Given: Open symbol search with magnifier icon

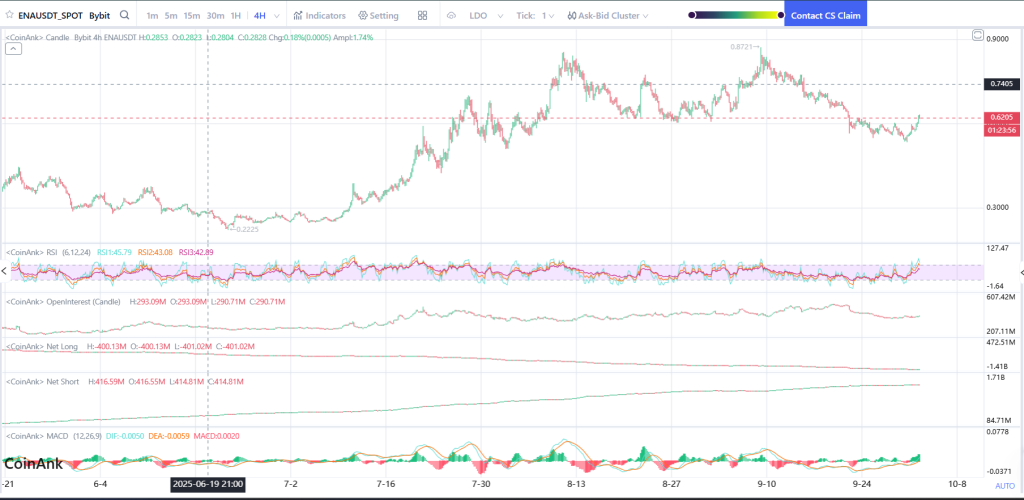Looking at the screenshot, I should pyautogui.click(x=125, y=15).
